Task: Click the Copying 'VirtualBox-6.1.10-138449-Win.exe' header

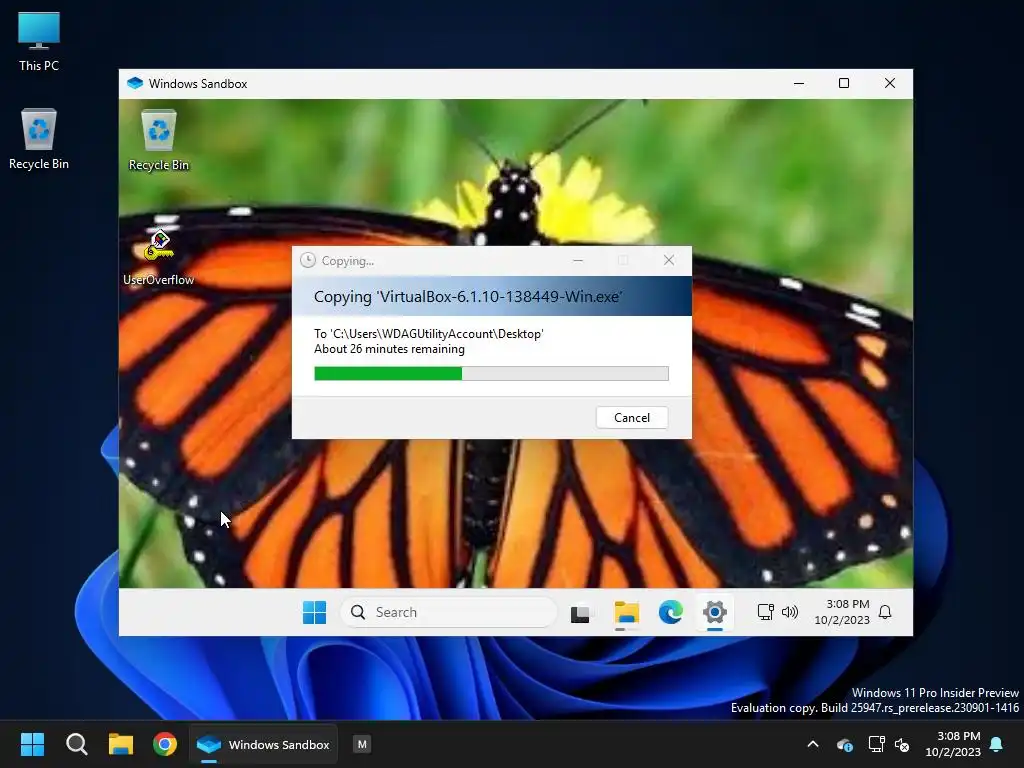Action: (468, 296)
